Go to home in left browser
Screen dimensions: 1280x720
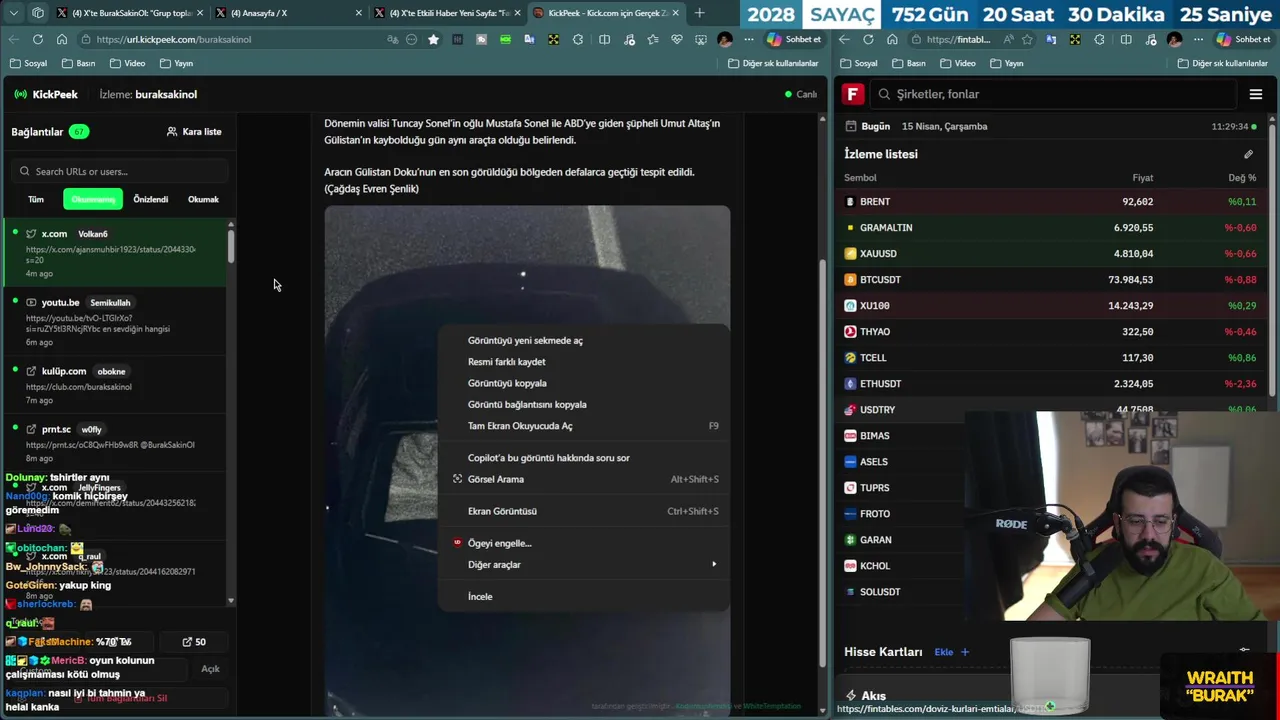pyautogui.click(x=61, y=39)
